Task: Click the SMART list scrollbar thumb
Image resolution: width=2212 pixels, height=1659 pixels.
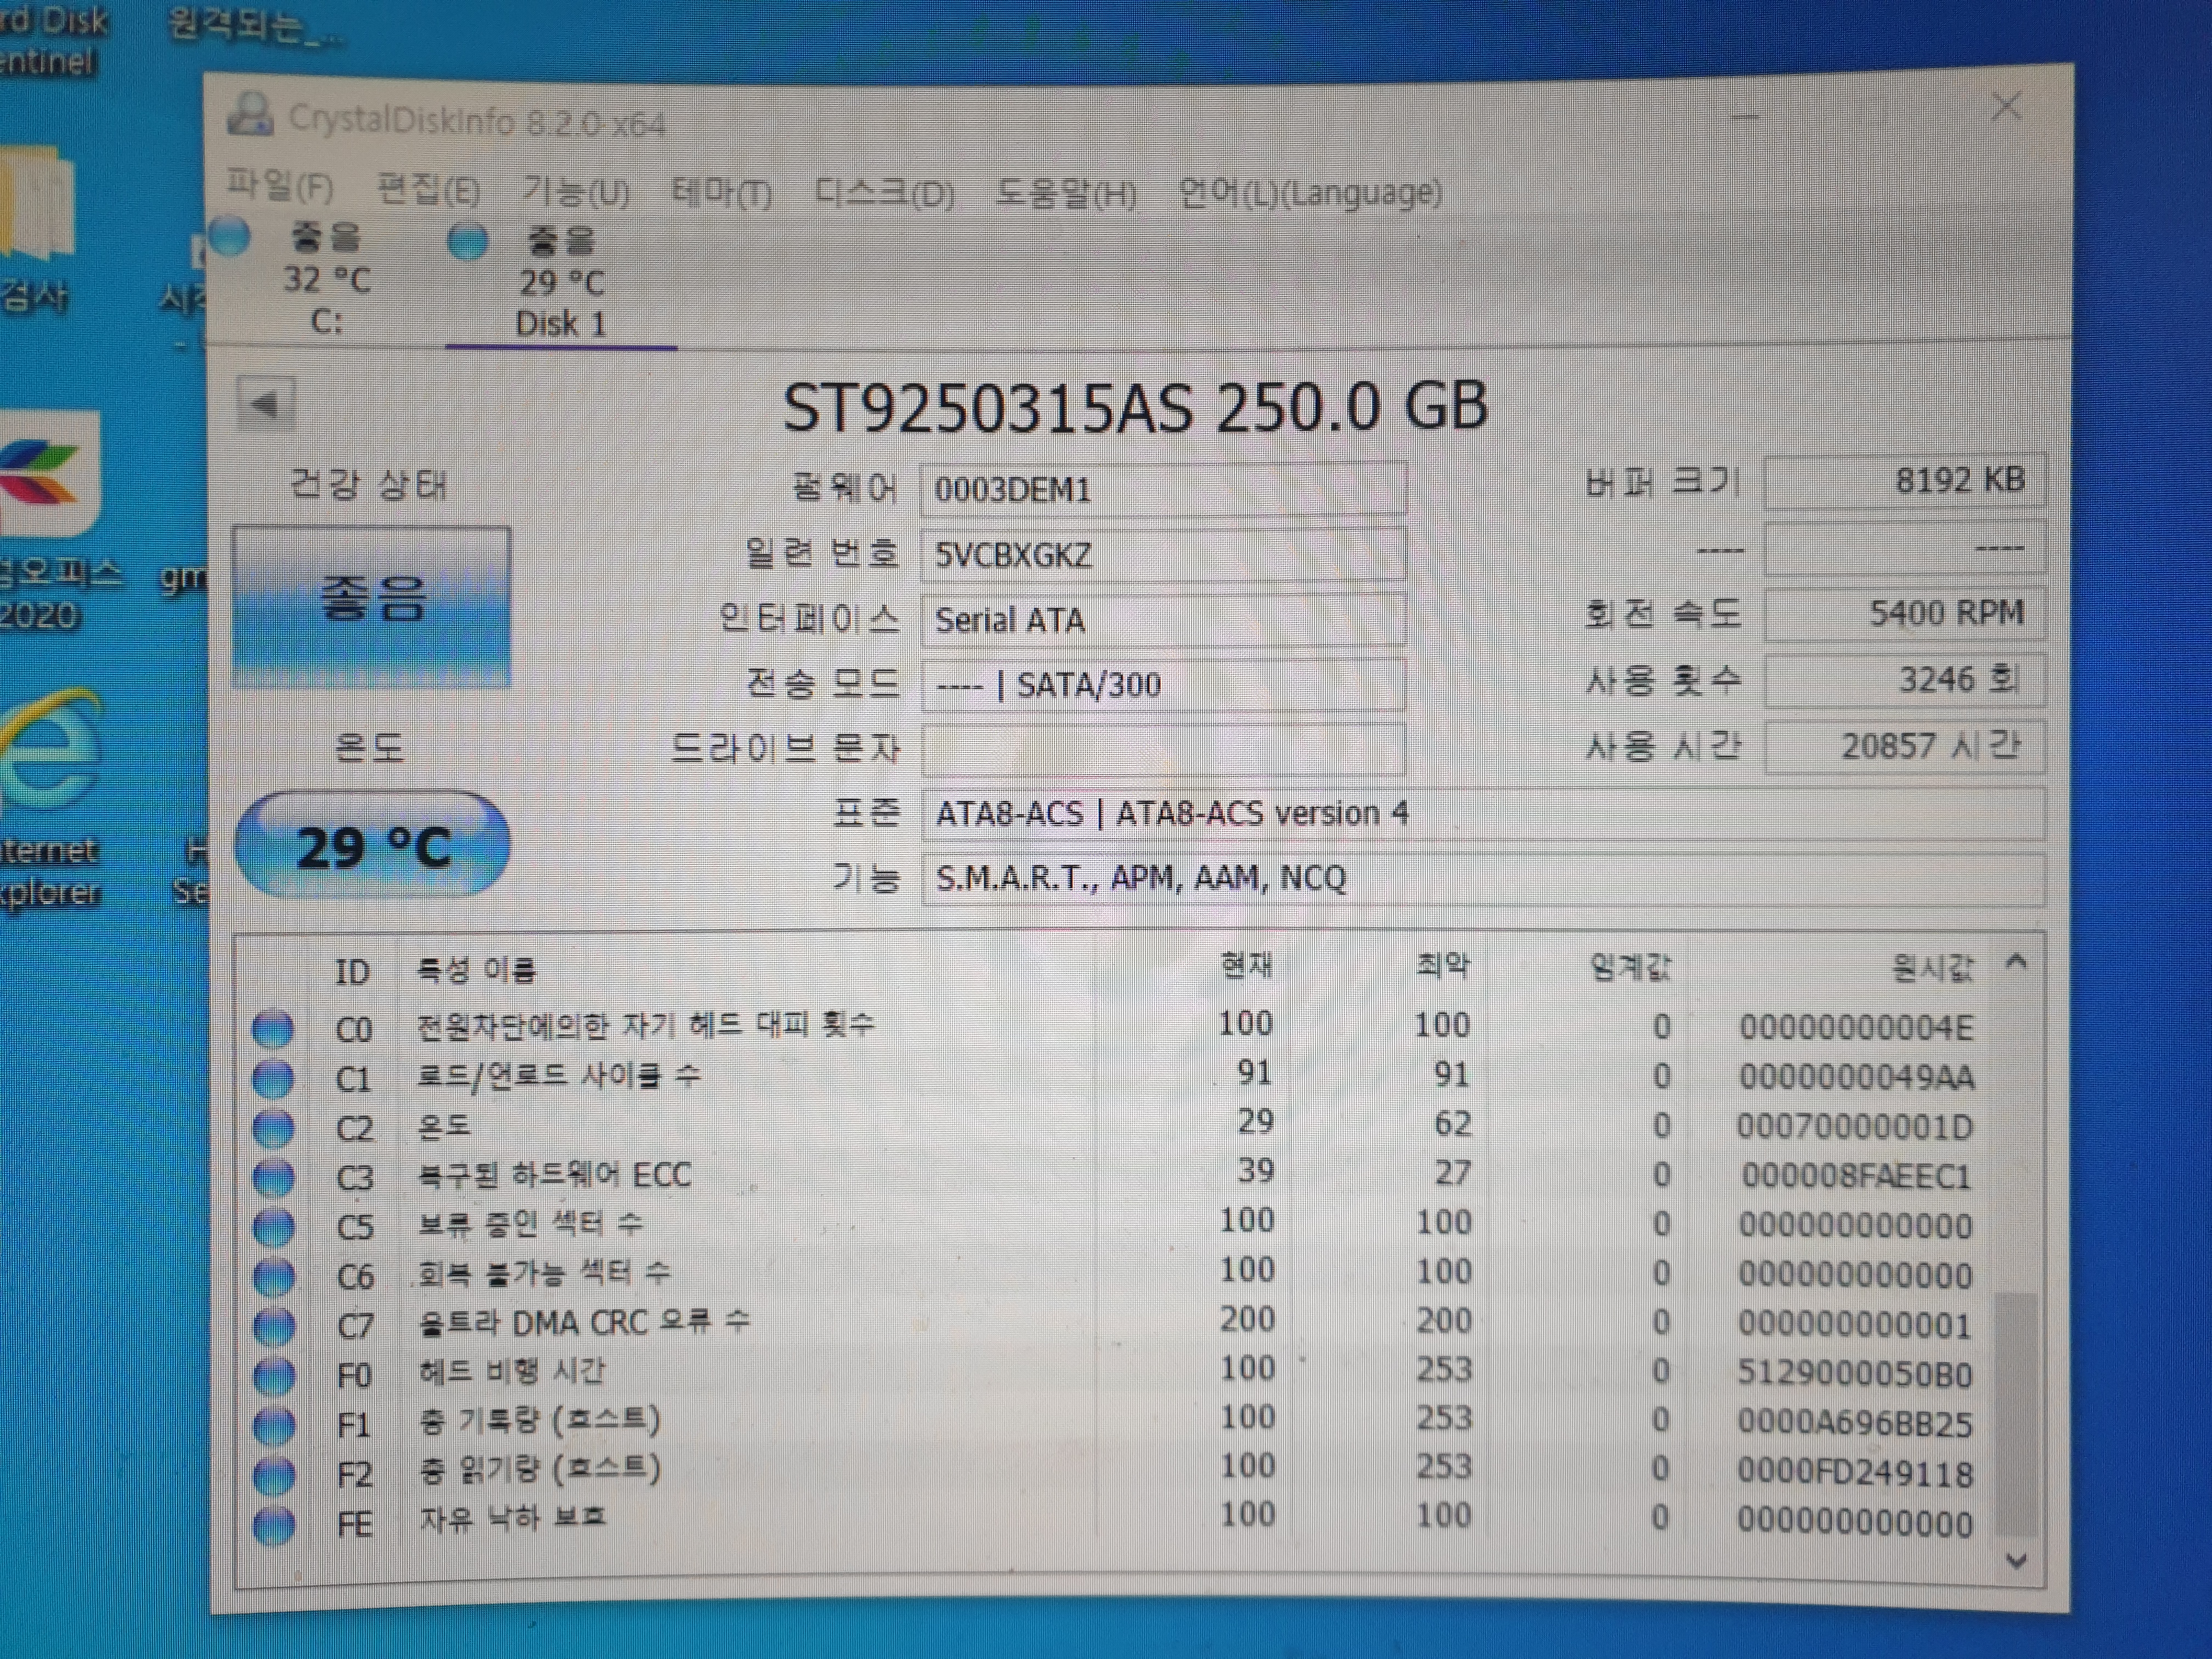Action: coord(2016,1414)
